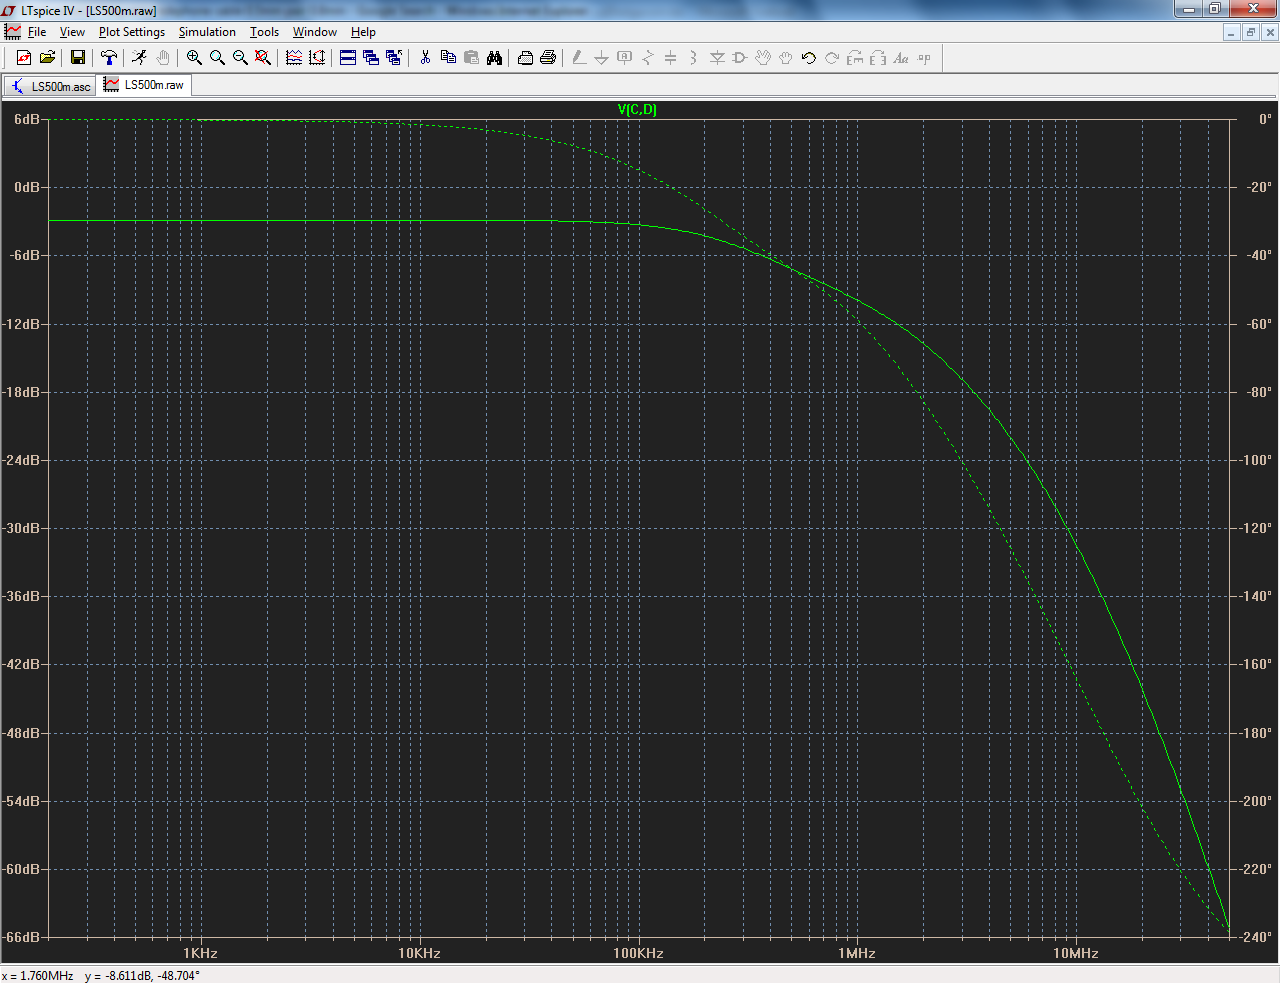Open the Control Panel hammer icon
Image resolution: width=1280 pixels, height=984 pixels.
pyautogui.click(x=109, y=58)
